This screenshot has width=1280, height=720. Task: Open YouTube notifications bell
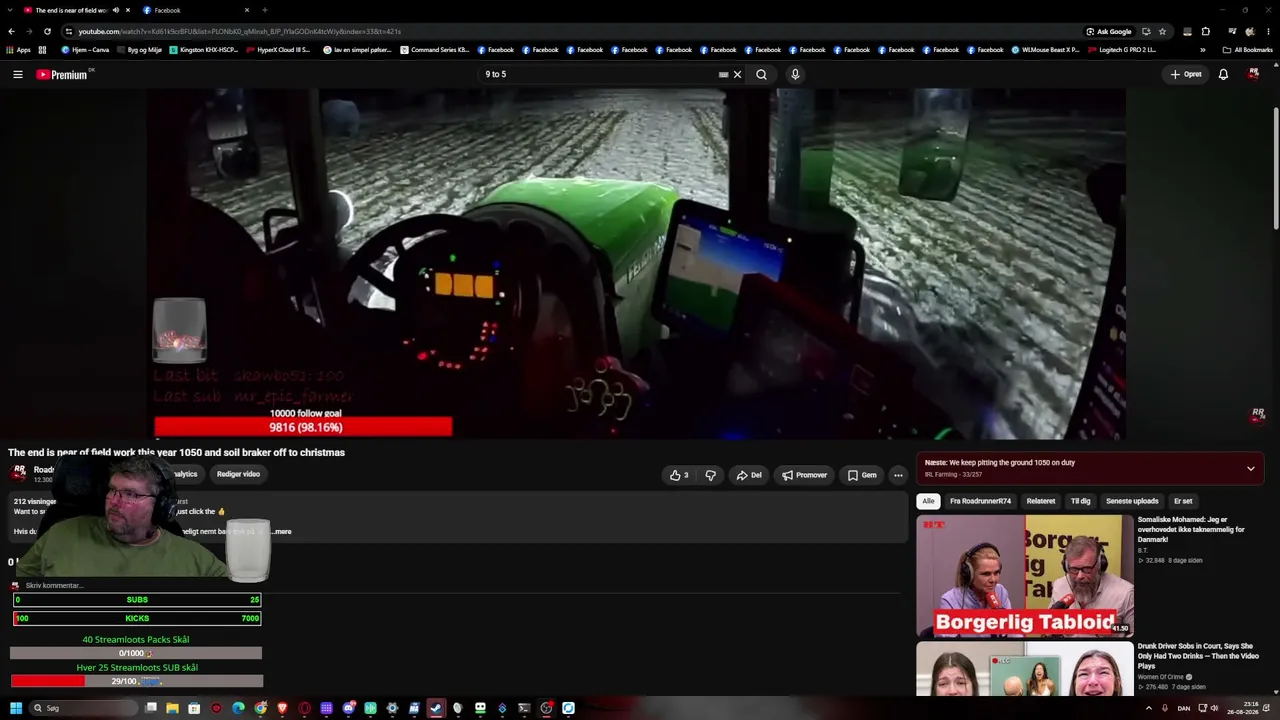1223,74
